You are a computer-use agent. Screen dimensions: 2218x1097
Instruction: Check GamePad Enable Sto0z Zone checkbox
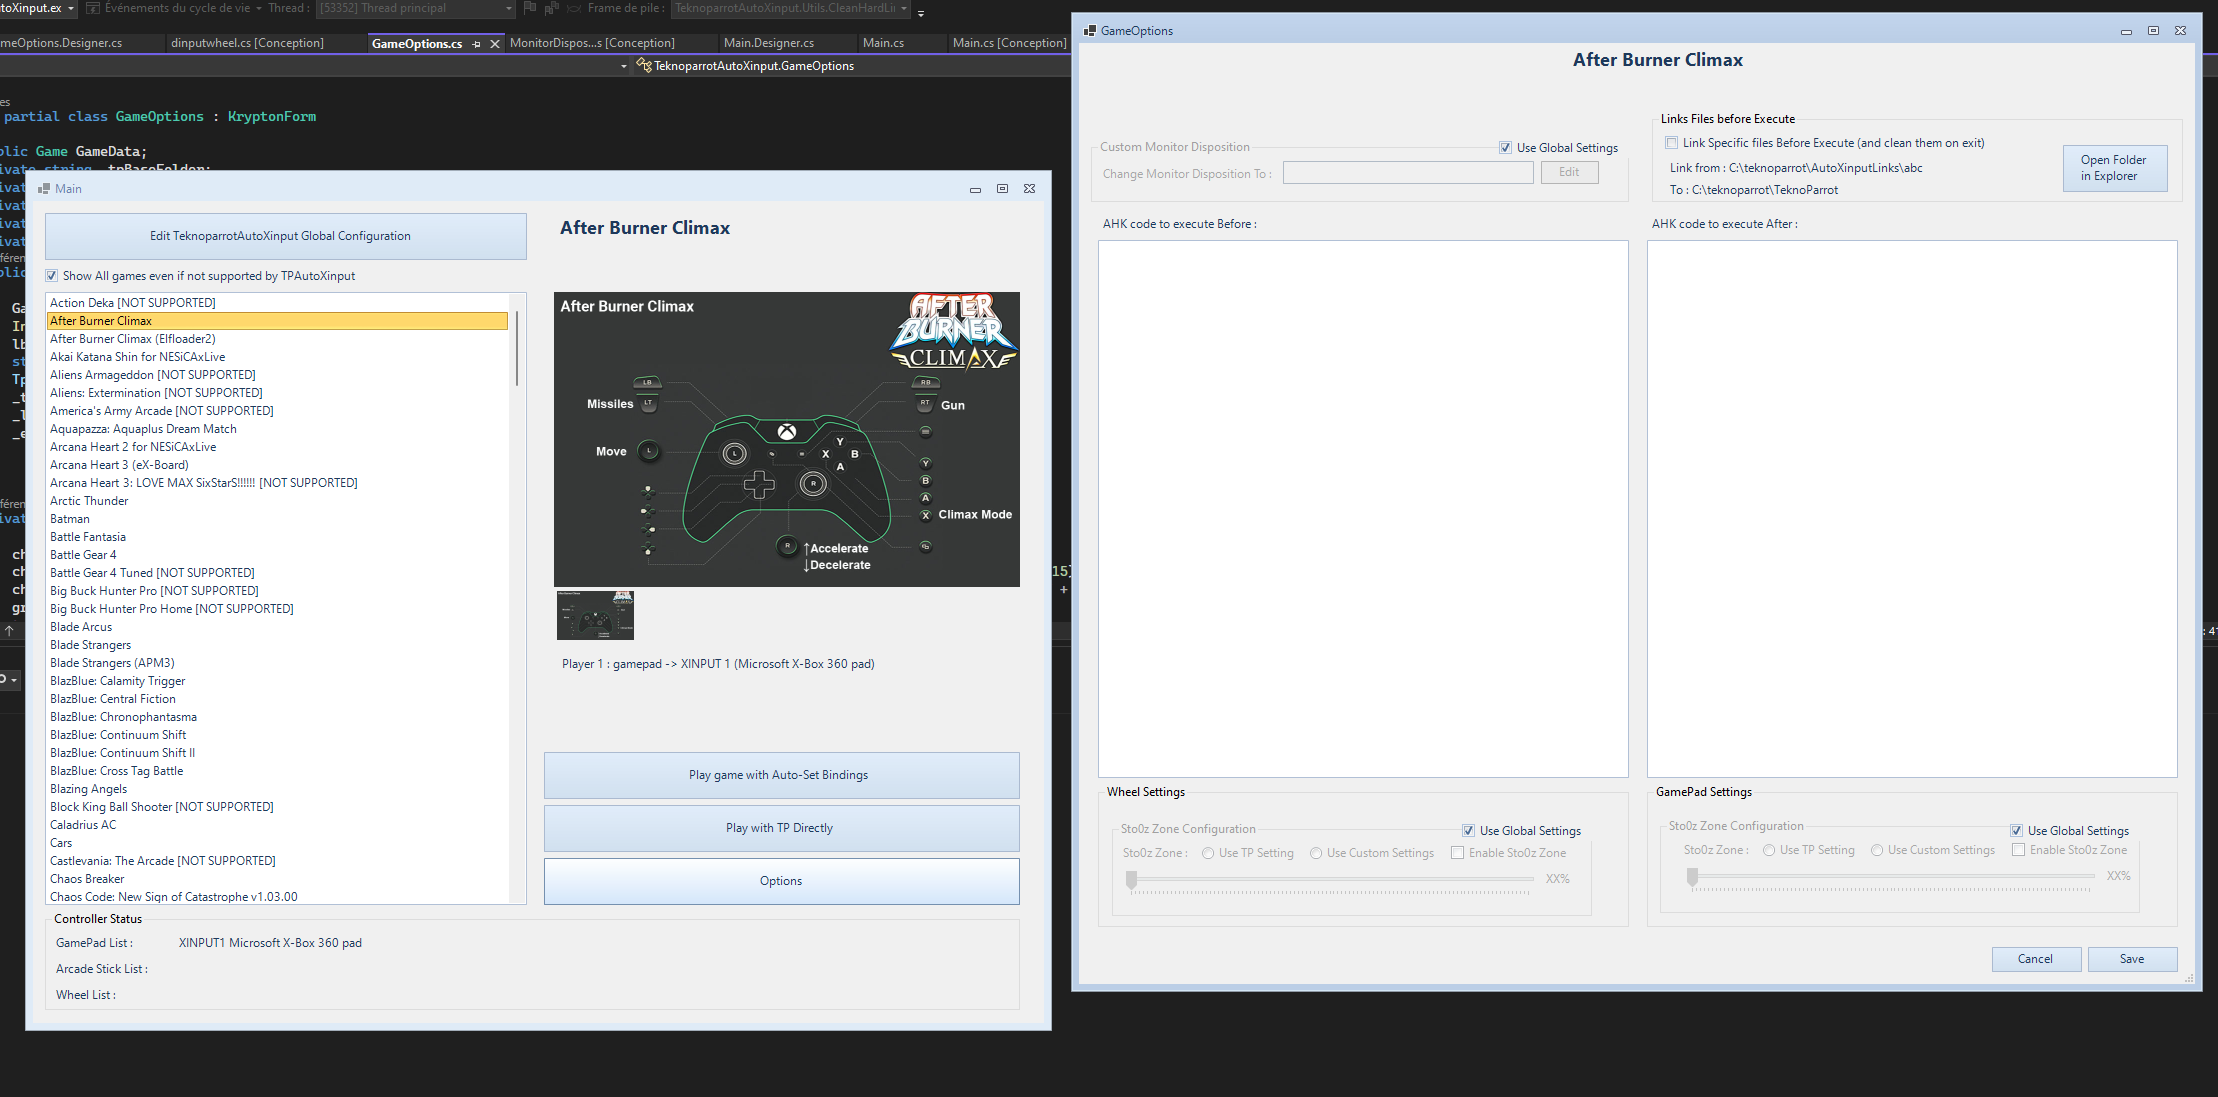[2019, 850]
